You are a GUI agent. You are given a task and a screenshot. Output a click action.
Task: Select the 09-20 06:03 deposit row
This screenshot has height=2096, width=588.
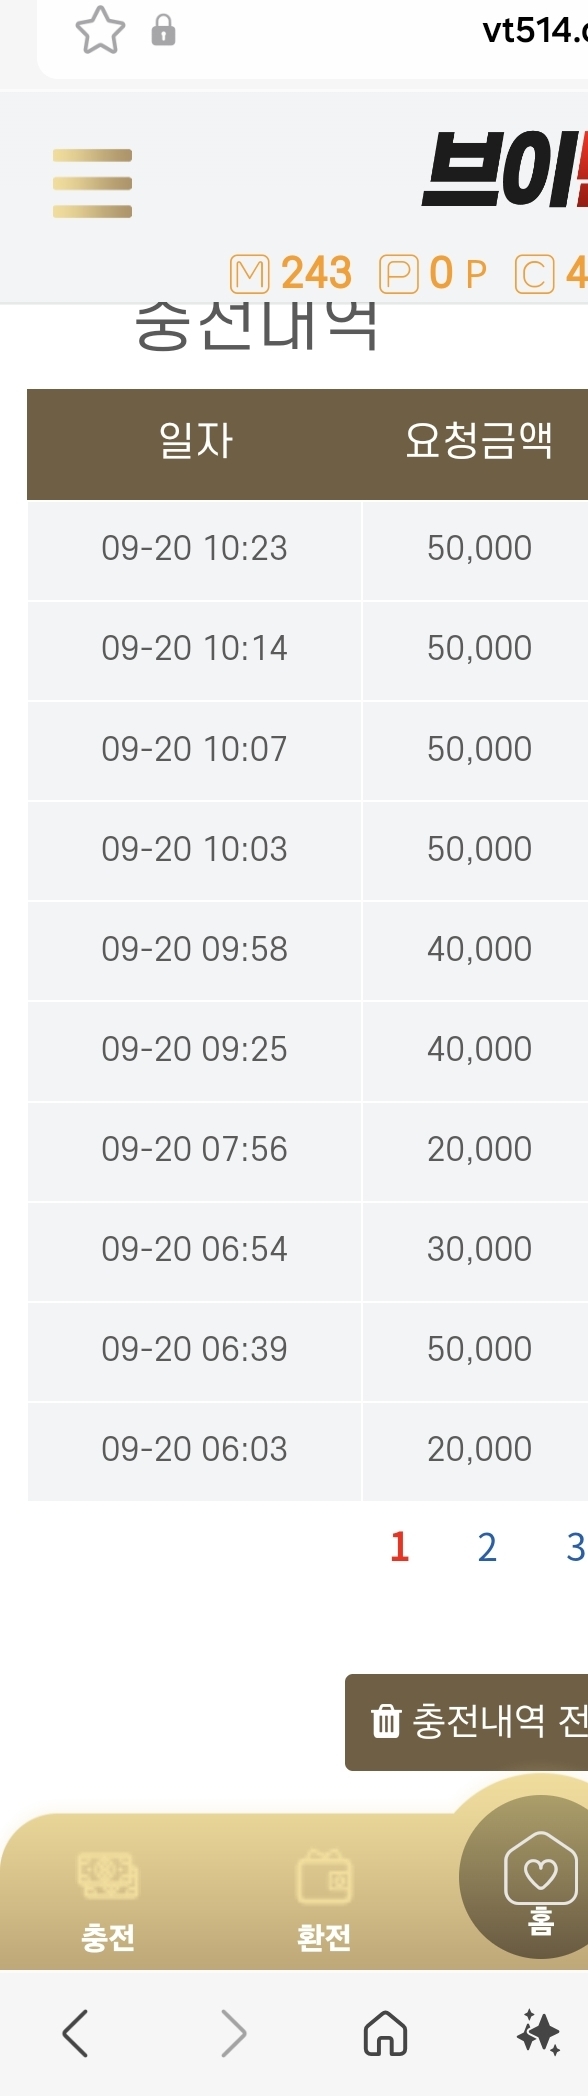[x=307, y=1450]
